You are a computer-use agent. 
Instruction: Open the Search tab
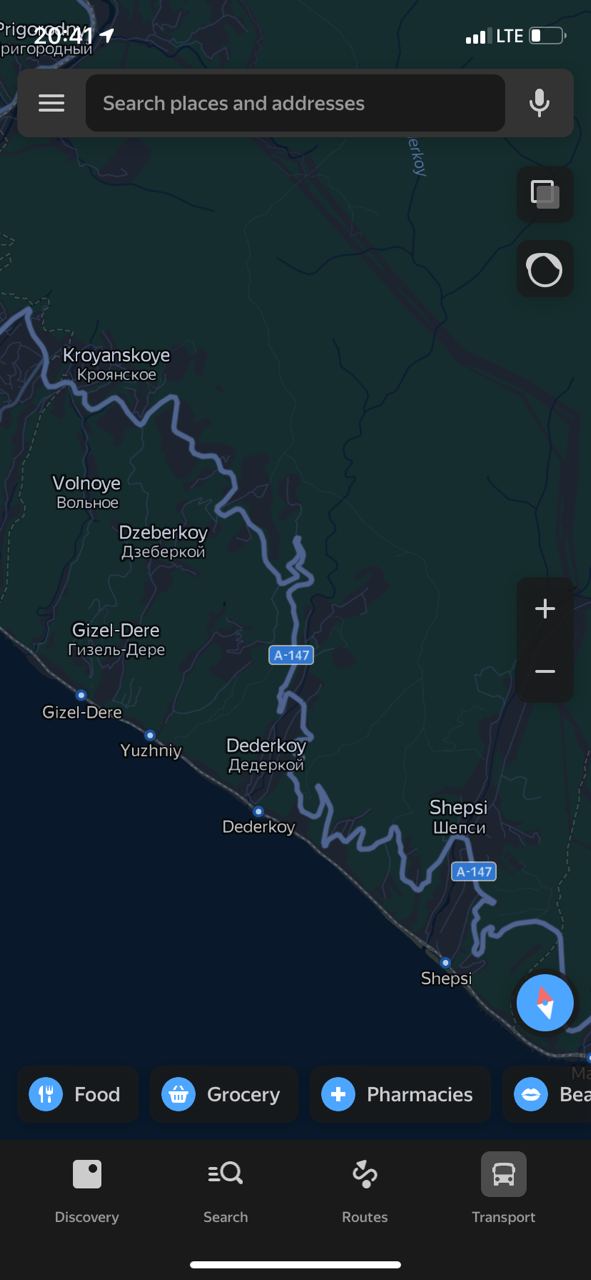(x=225, y=1190)
